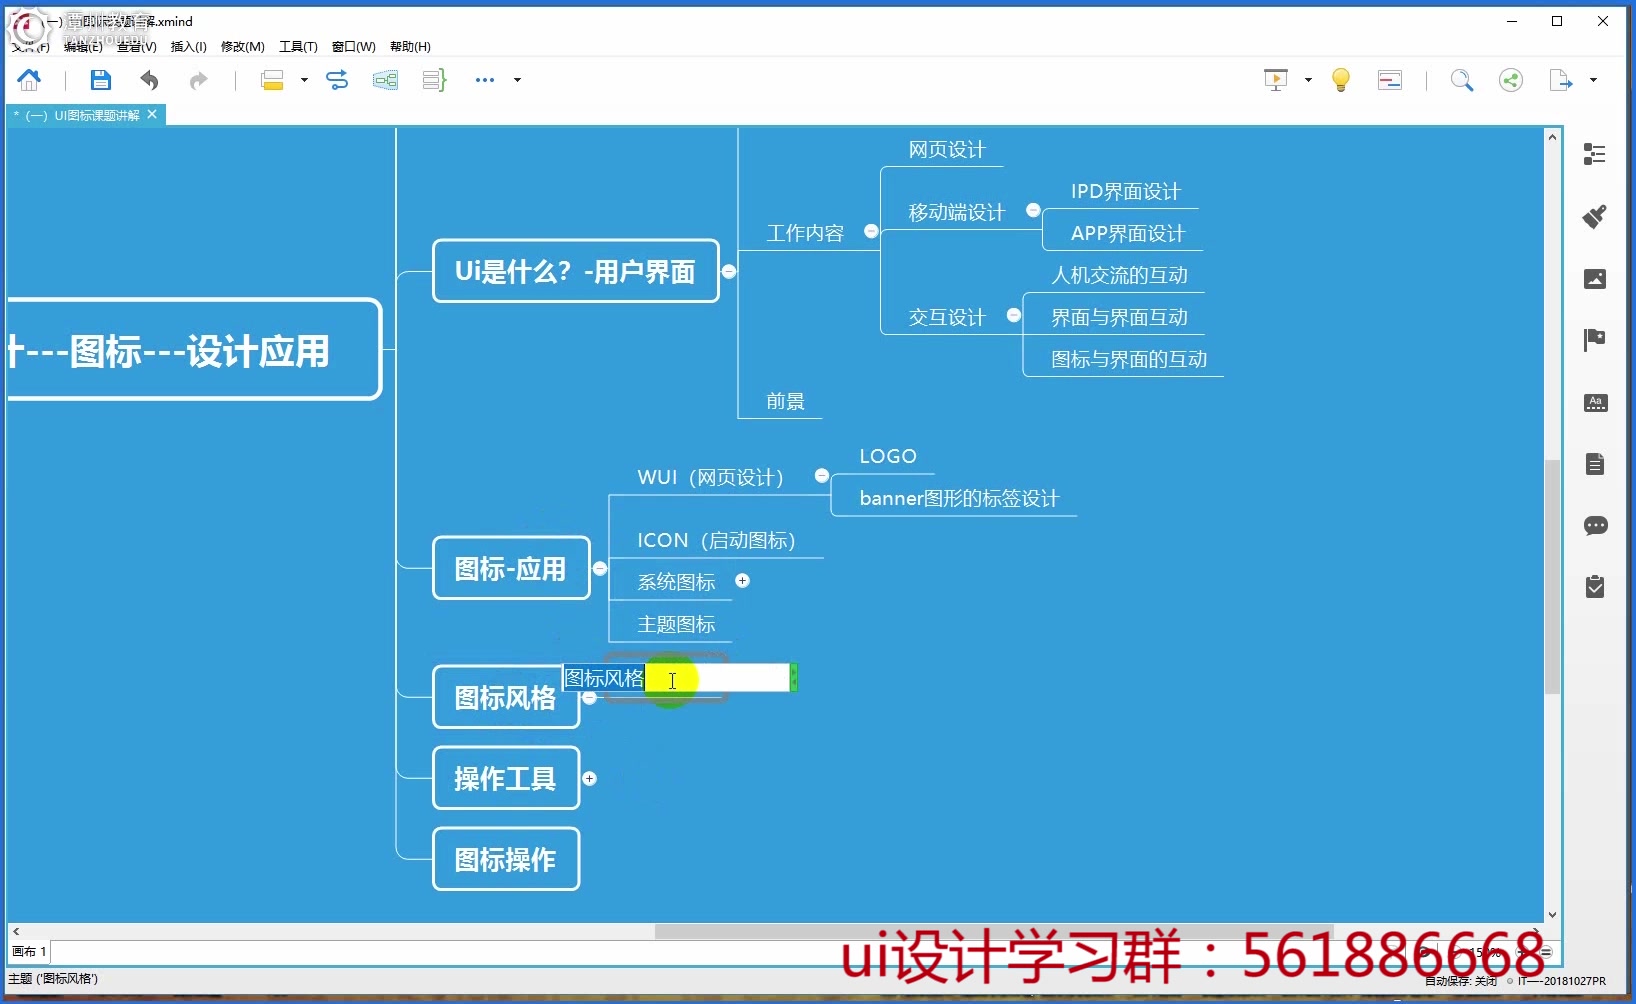The width and height of the screenshot is (1636, 1004).
Task: Select the 主题图标 subtopic
Action: coord(676,624)
